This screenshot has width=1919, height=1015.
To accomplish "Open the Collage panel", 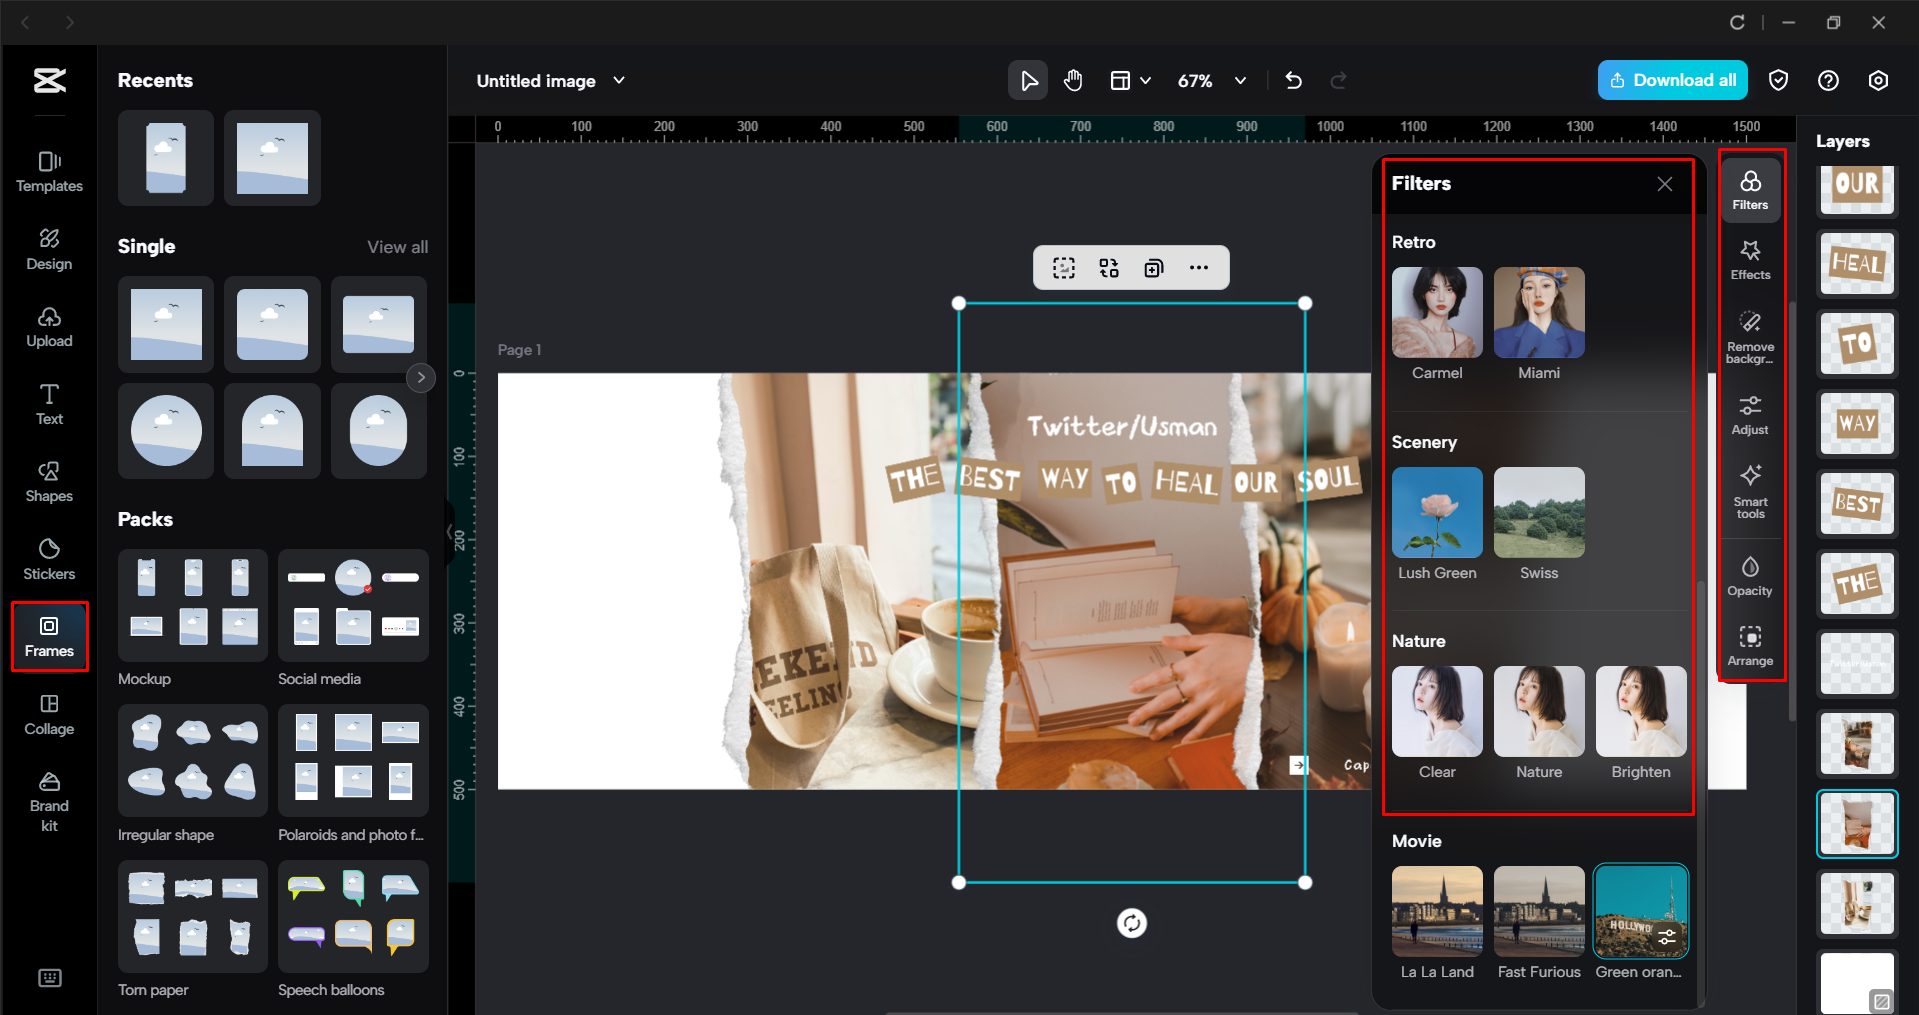I will click(x=49, y=715).
